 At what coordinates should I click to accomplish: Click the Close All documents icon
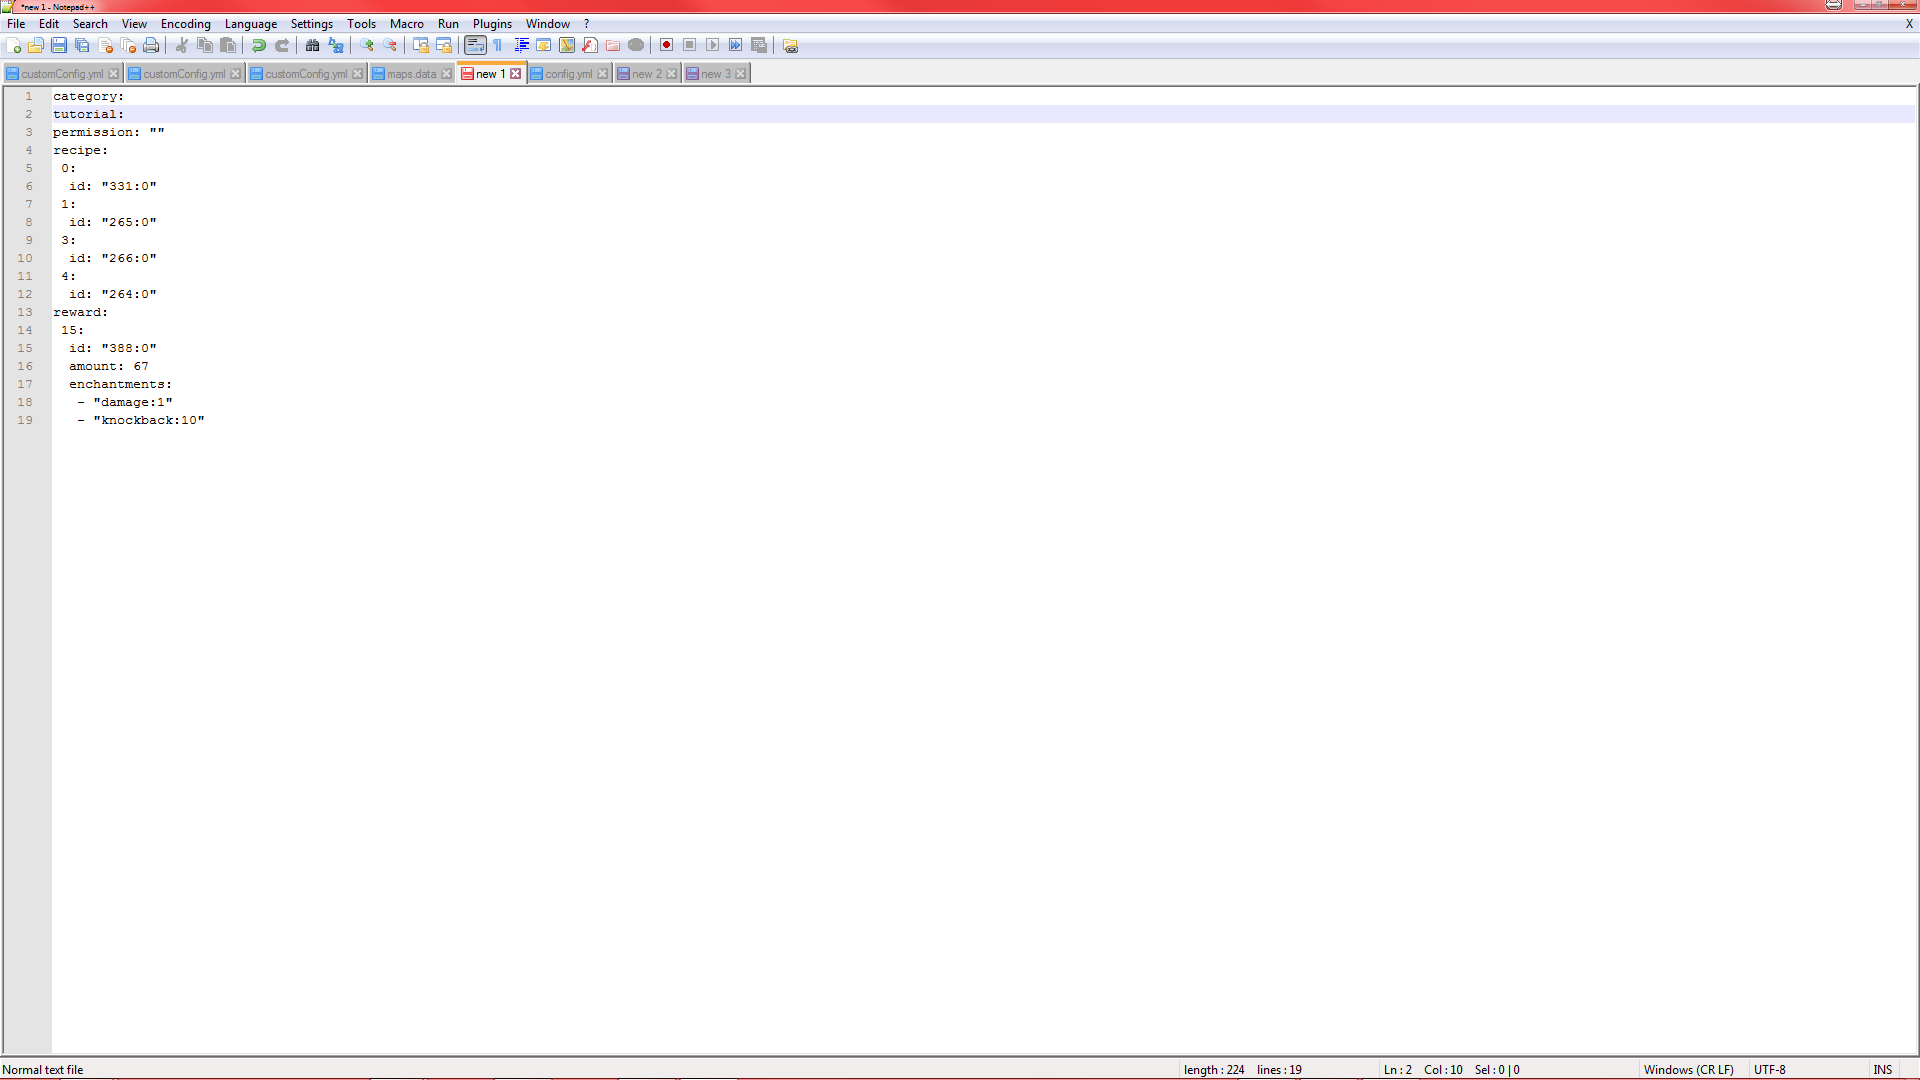point(128,45)
